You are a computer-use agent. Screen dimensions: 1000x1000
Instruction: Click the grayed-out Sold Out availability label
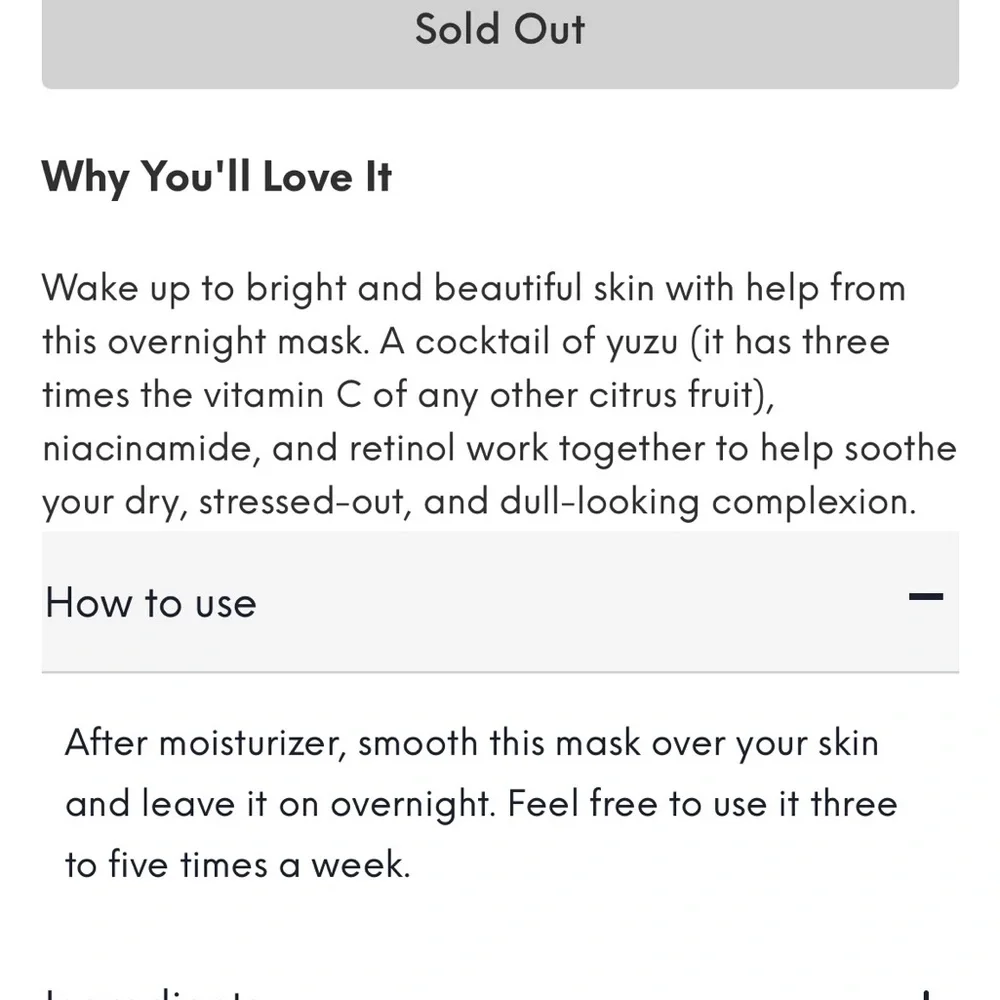coord(500,30)
